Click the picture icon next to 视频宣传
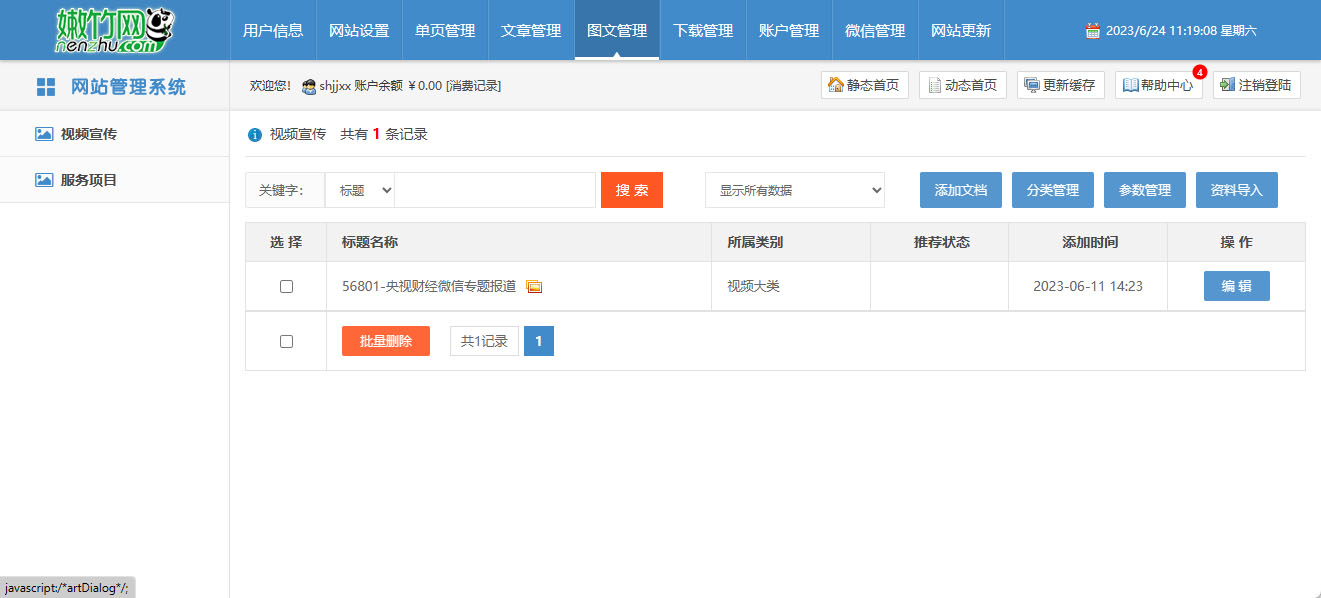 (x=44, y=134)
